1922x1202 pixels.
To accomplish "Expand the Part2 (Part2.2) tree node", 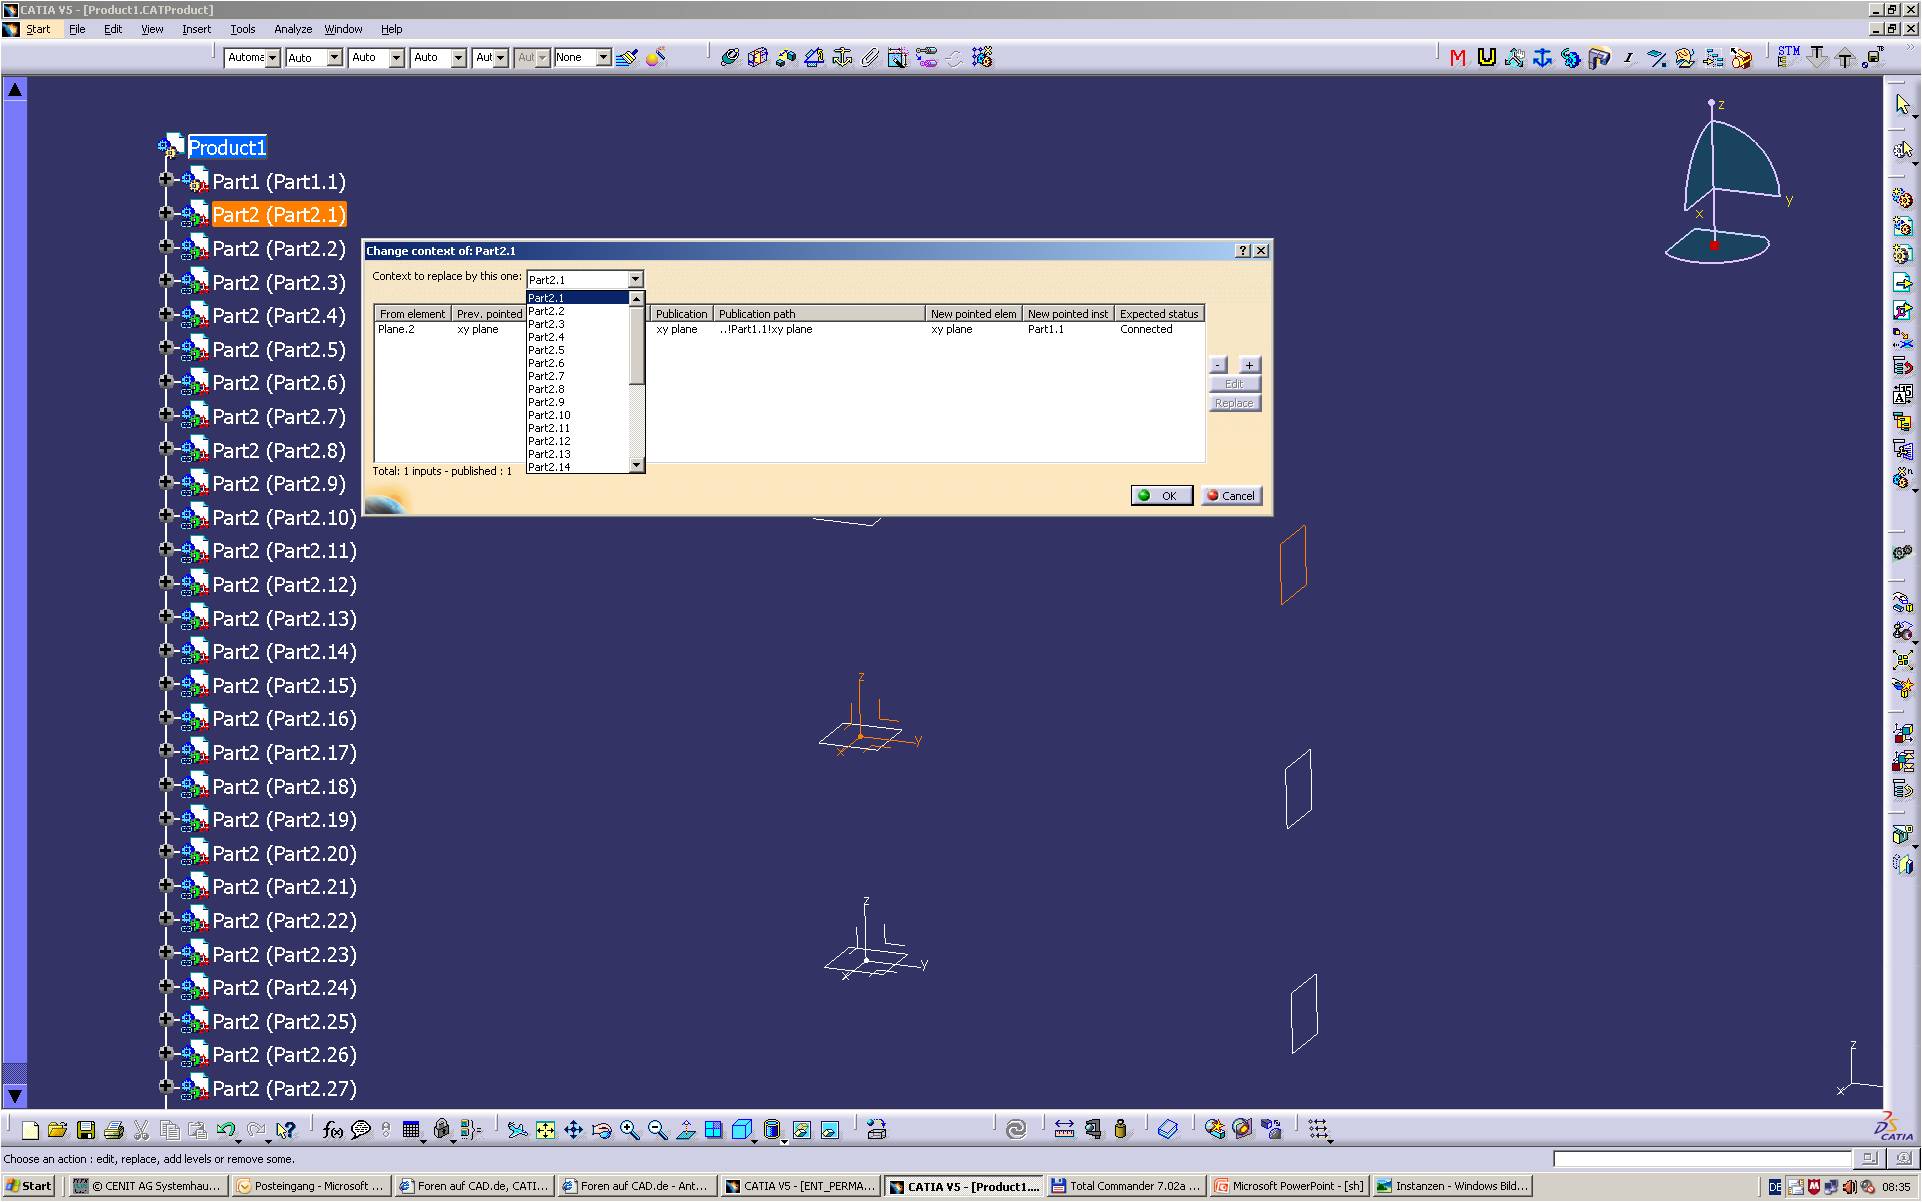I will (x=166, y=248).
